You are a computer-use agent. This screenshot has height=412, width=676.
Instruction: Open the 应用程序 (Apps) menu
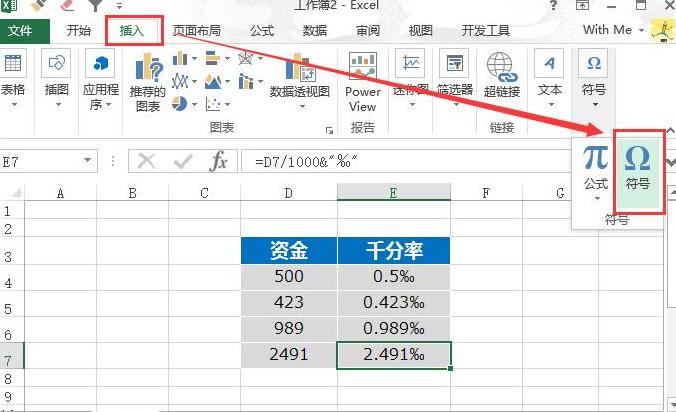[100, 80]
